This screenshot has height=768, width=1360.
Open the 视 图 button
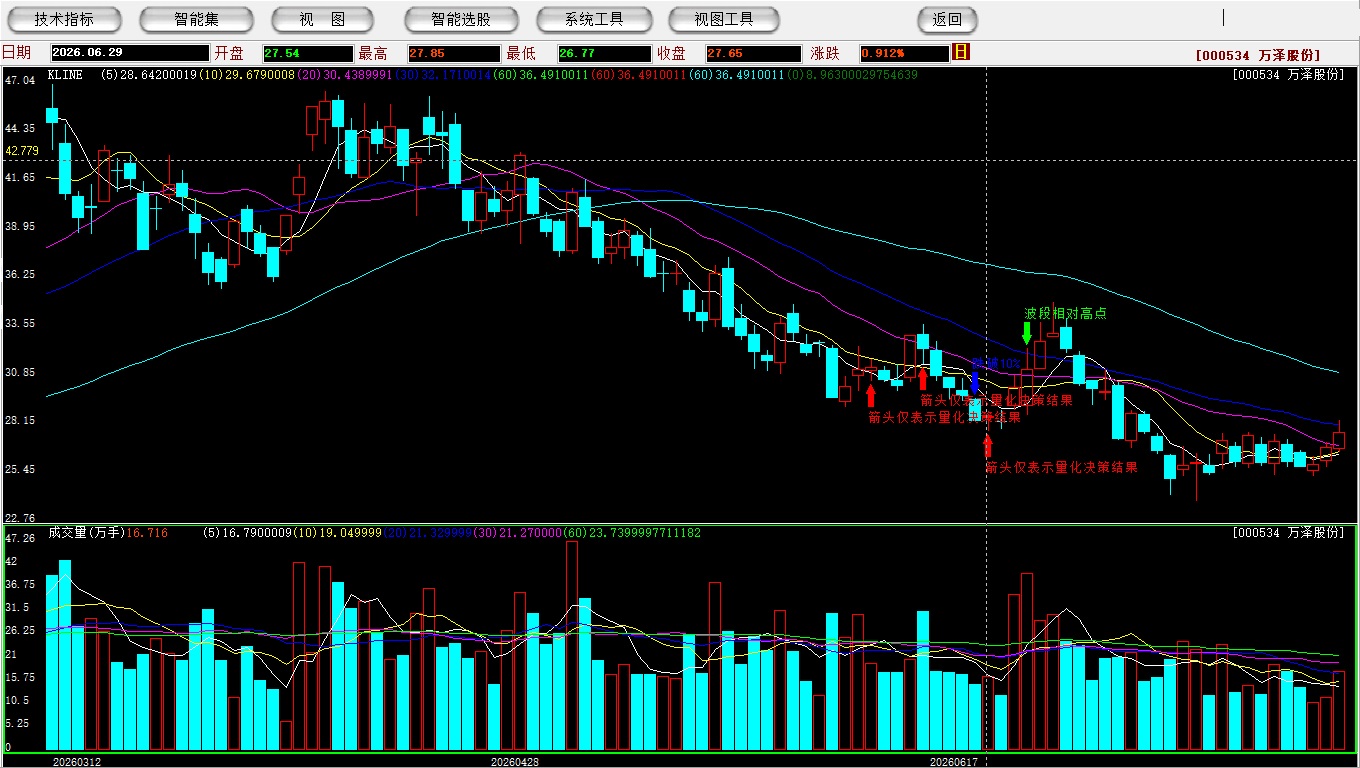322,19
